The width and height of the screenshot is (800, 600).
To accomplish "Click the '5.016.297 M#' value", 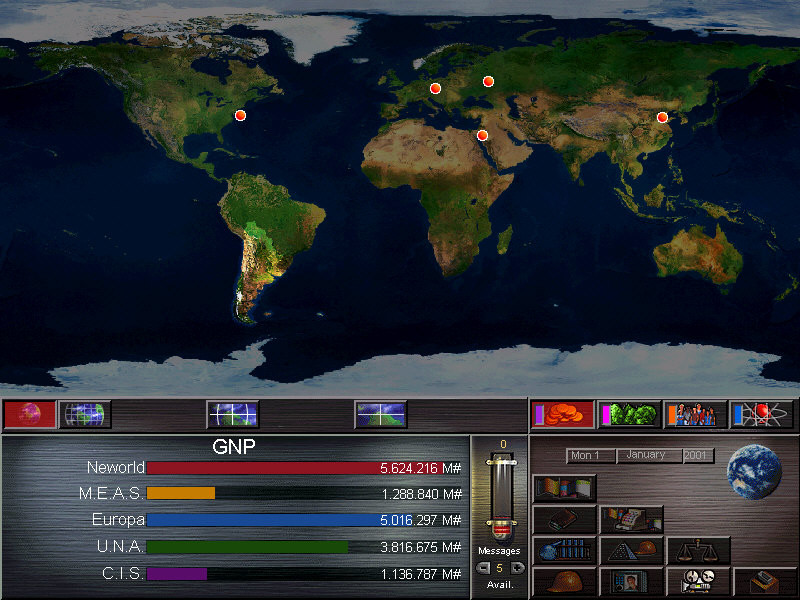I will point(420,520).
